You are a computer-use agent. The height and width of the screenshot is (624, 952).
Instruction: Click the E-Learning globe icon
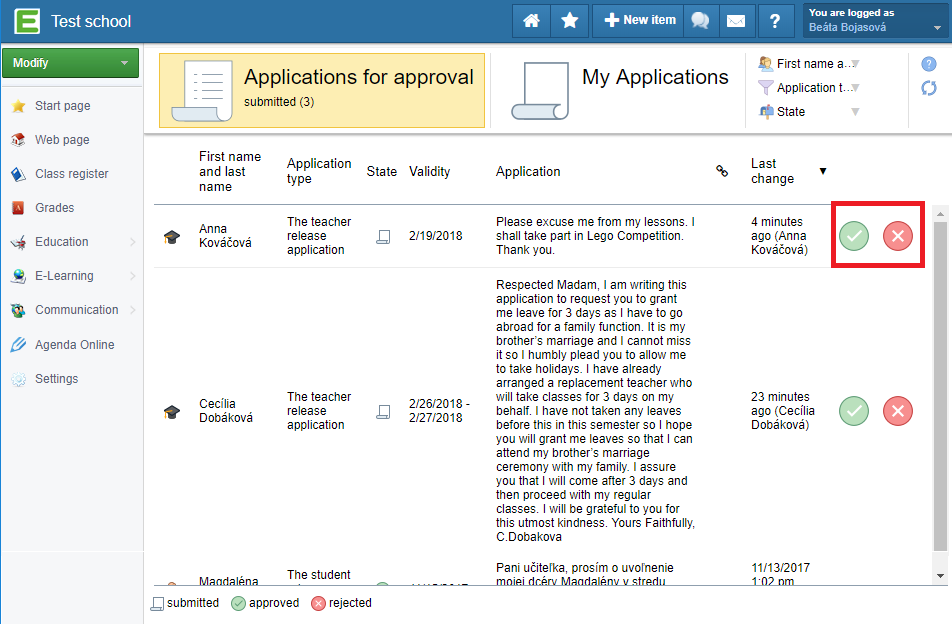[19, 276]
